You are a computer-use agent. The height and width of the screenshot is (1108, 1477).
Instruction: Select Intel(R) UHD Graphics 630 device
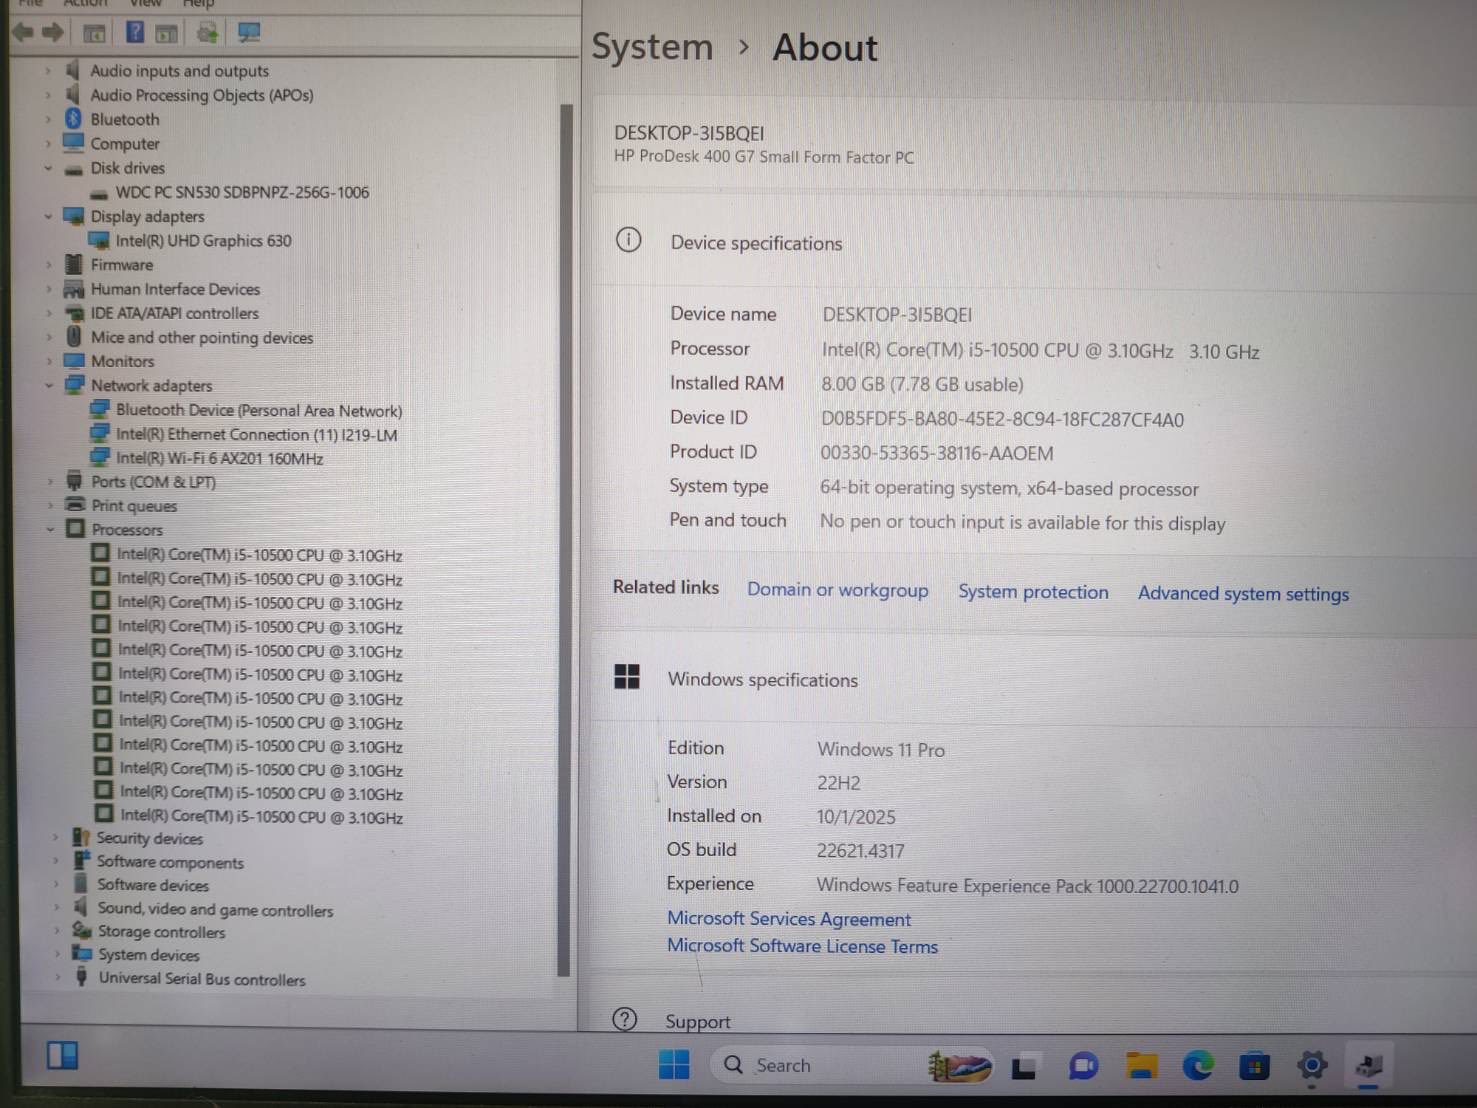click(x=203, y=241)
